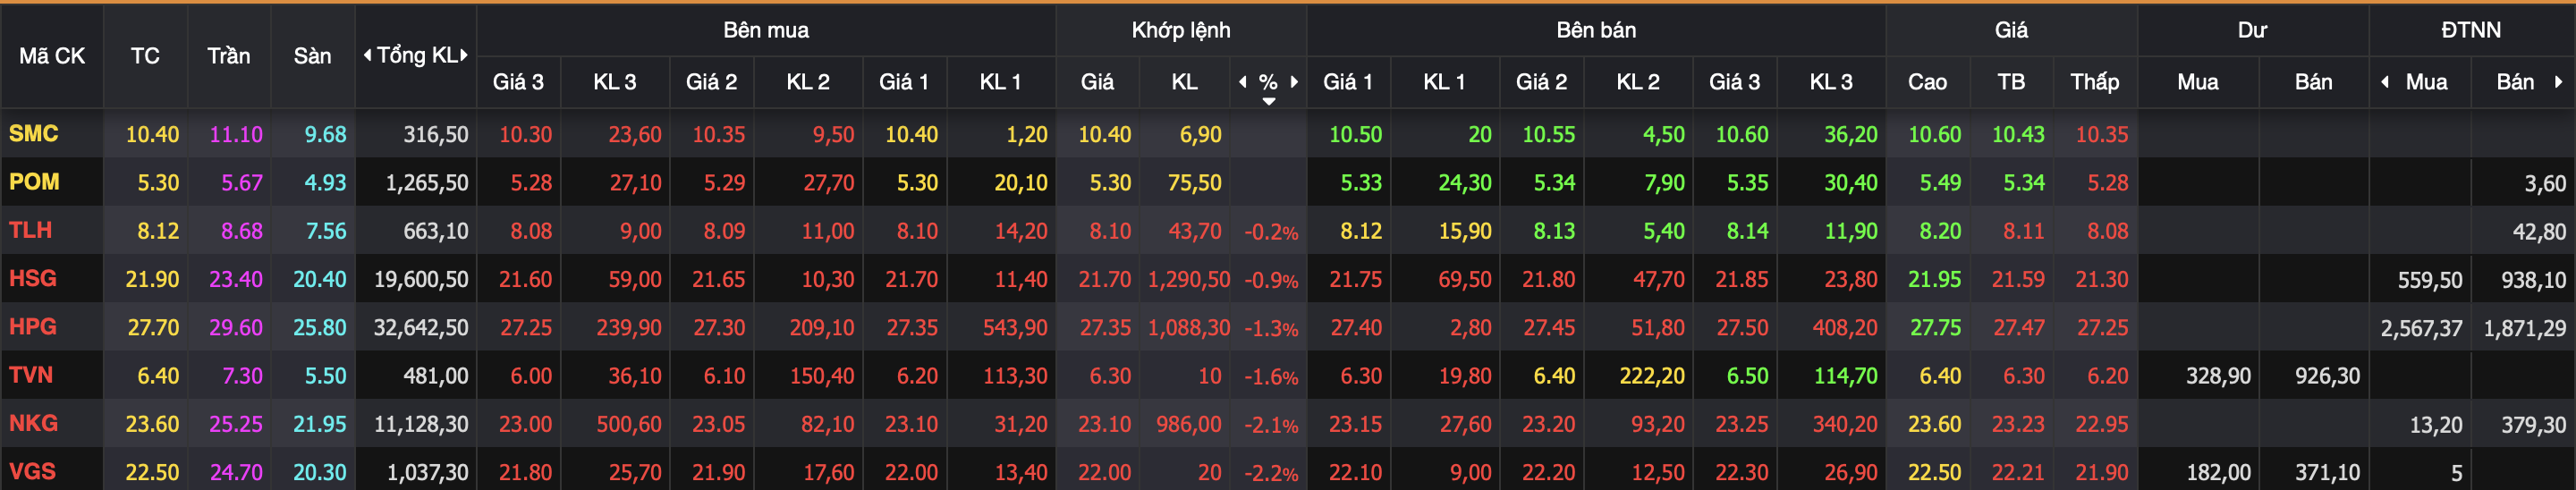Open the HSG stock symbol

33,278
